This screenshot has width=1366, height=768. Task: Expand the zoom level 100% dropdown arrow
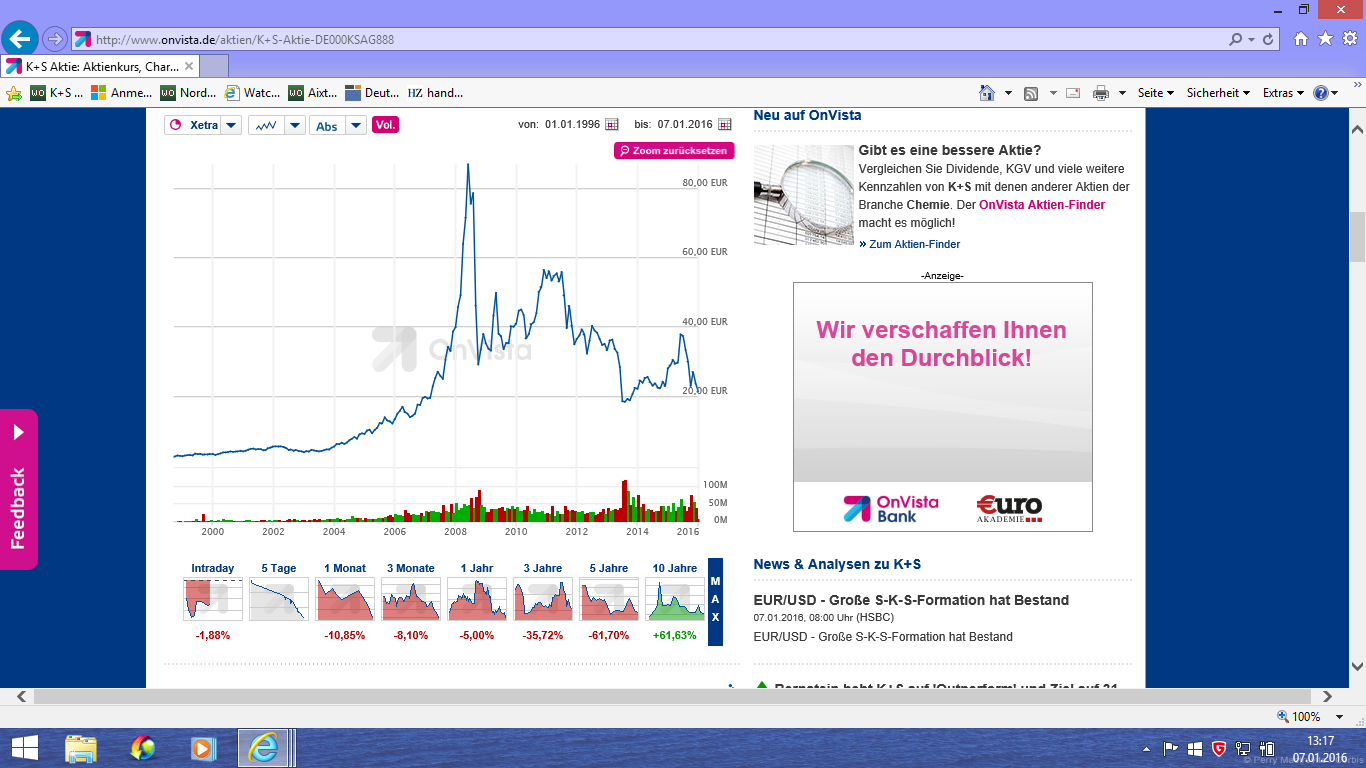pos(1340,717)
